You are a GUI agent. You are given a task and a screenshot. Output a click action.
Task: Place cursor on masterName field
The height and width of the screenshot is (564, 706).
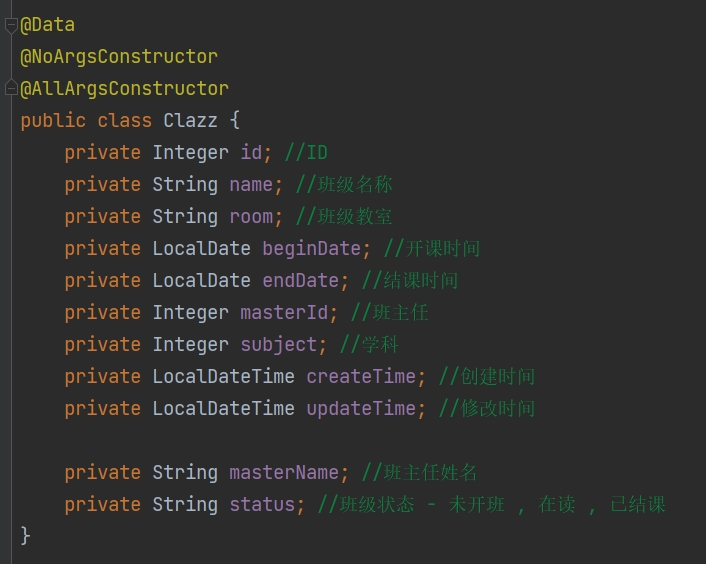coord(288,473)
